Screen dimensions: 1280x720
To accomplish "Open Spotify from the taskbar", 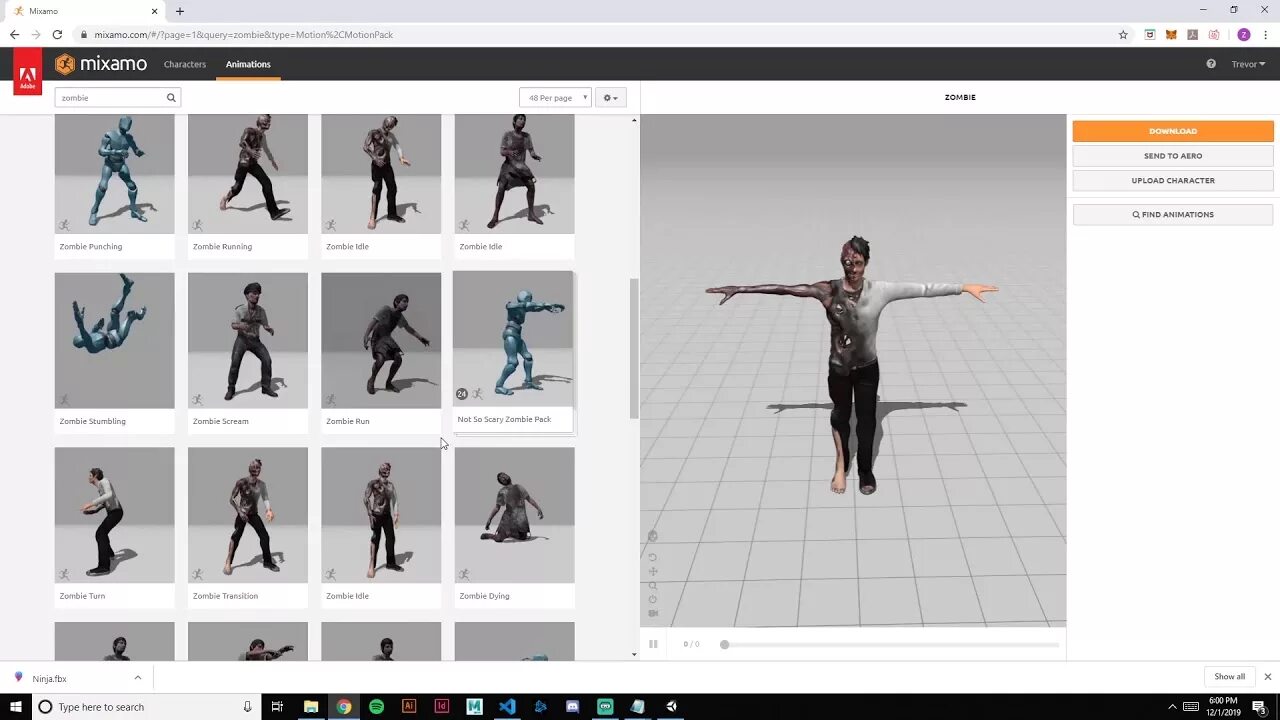I will [376, 707].
